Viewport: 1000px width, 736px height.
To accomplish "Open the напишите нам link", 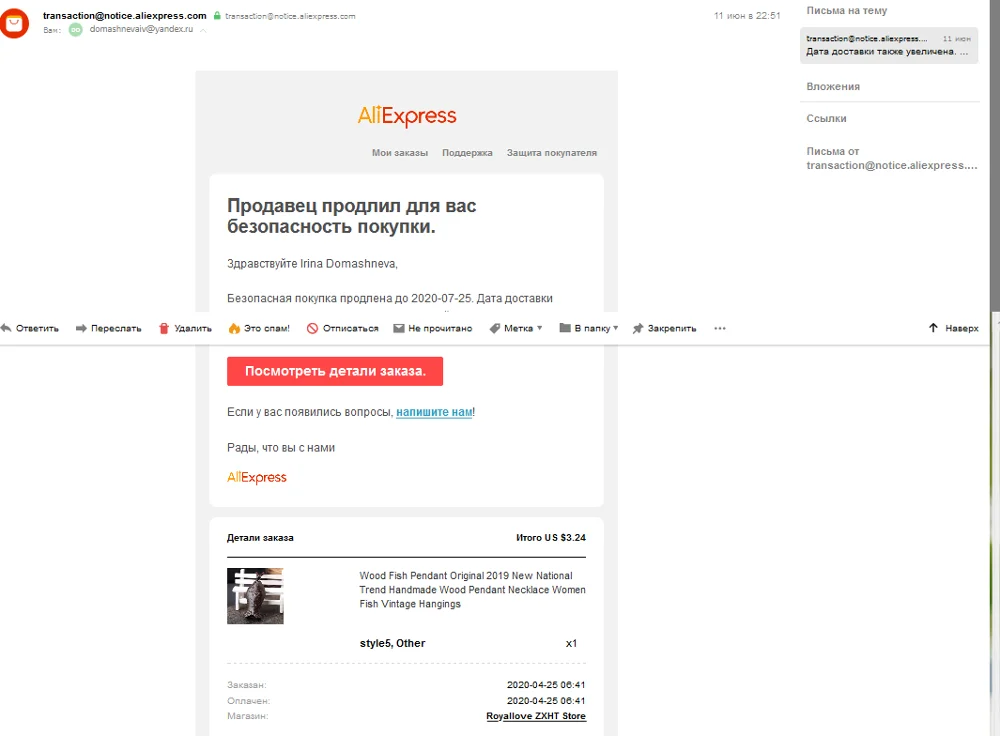I will click(x=434, y=412).
